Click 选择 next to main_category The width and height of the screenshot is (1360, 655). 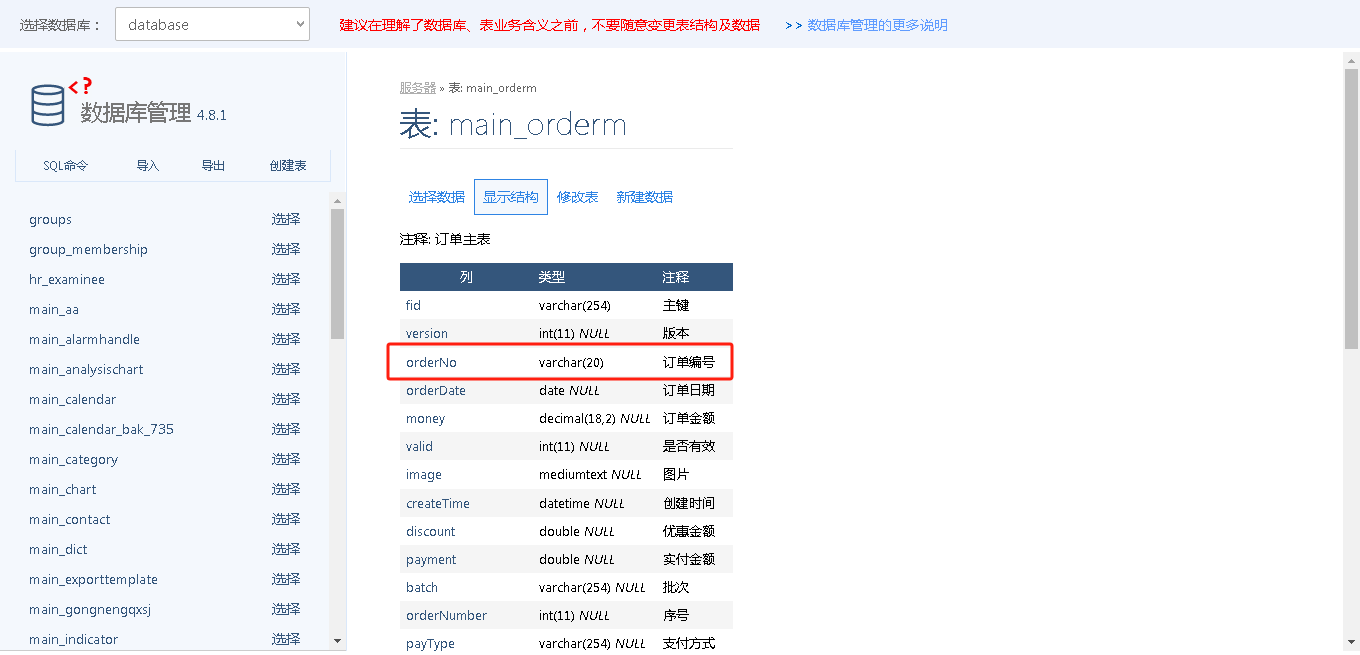286,459
